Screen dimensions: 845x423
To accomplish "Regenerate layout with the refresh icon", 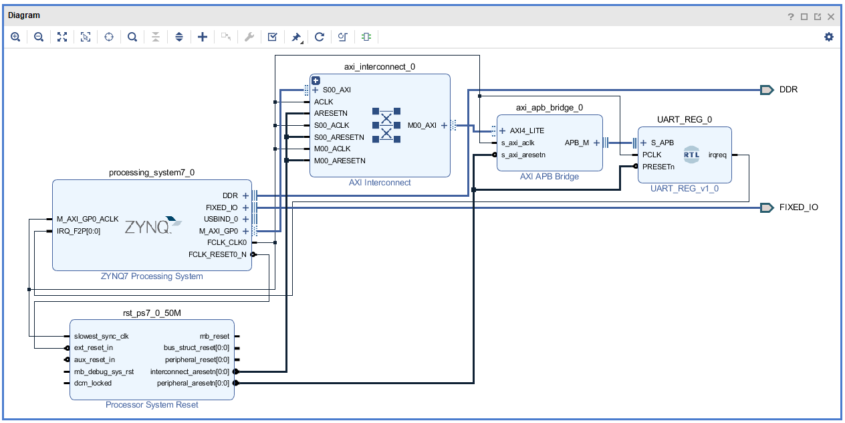I will tap(319, 37).
